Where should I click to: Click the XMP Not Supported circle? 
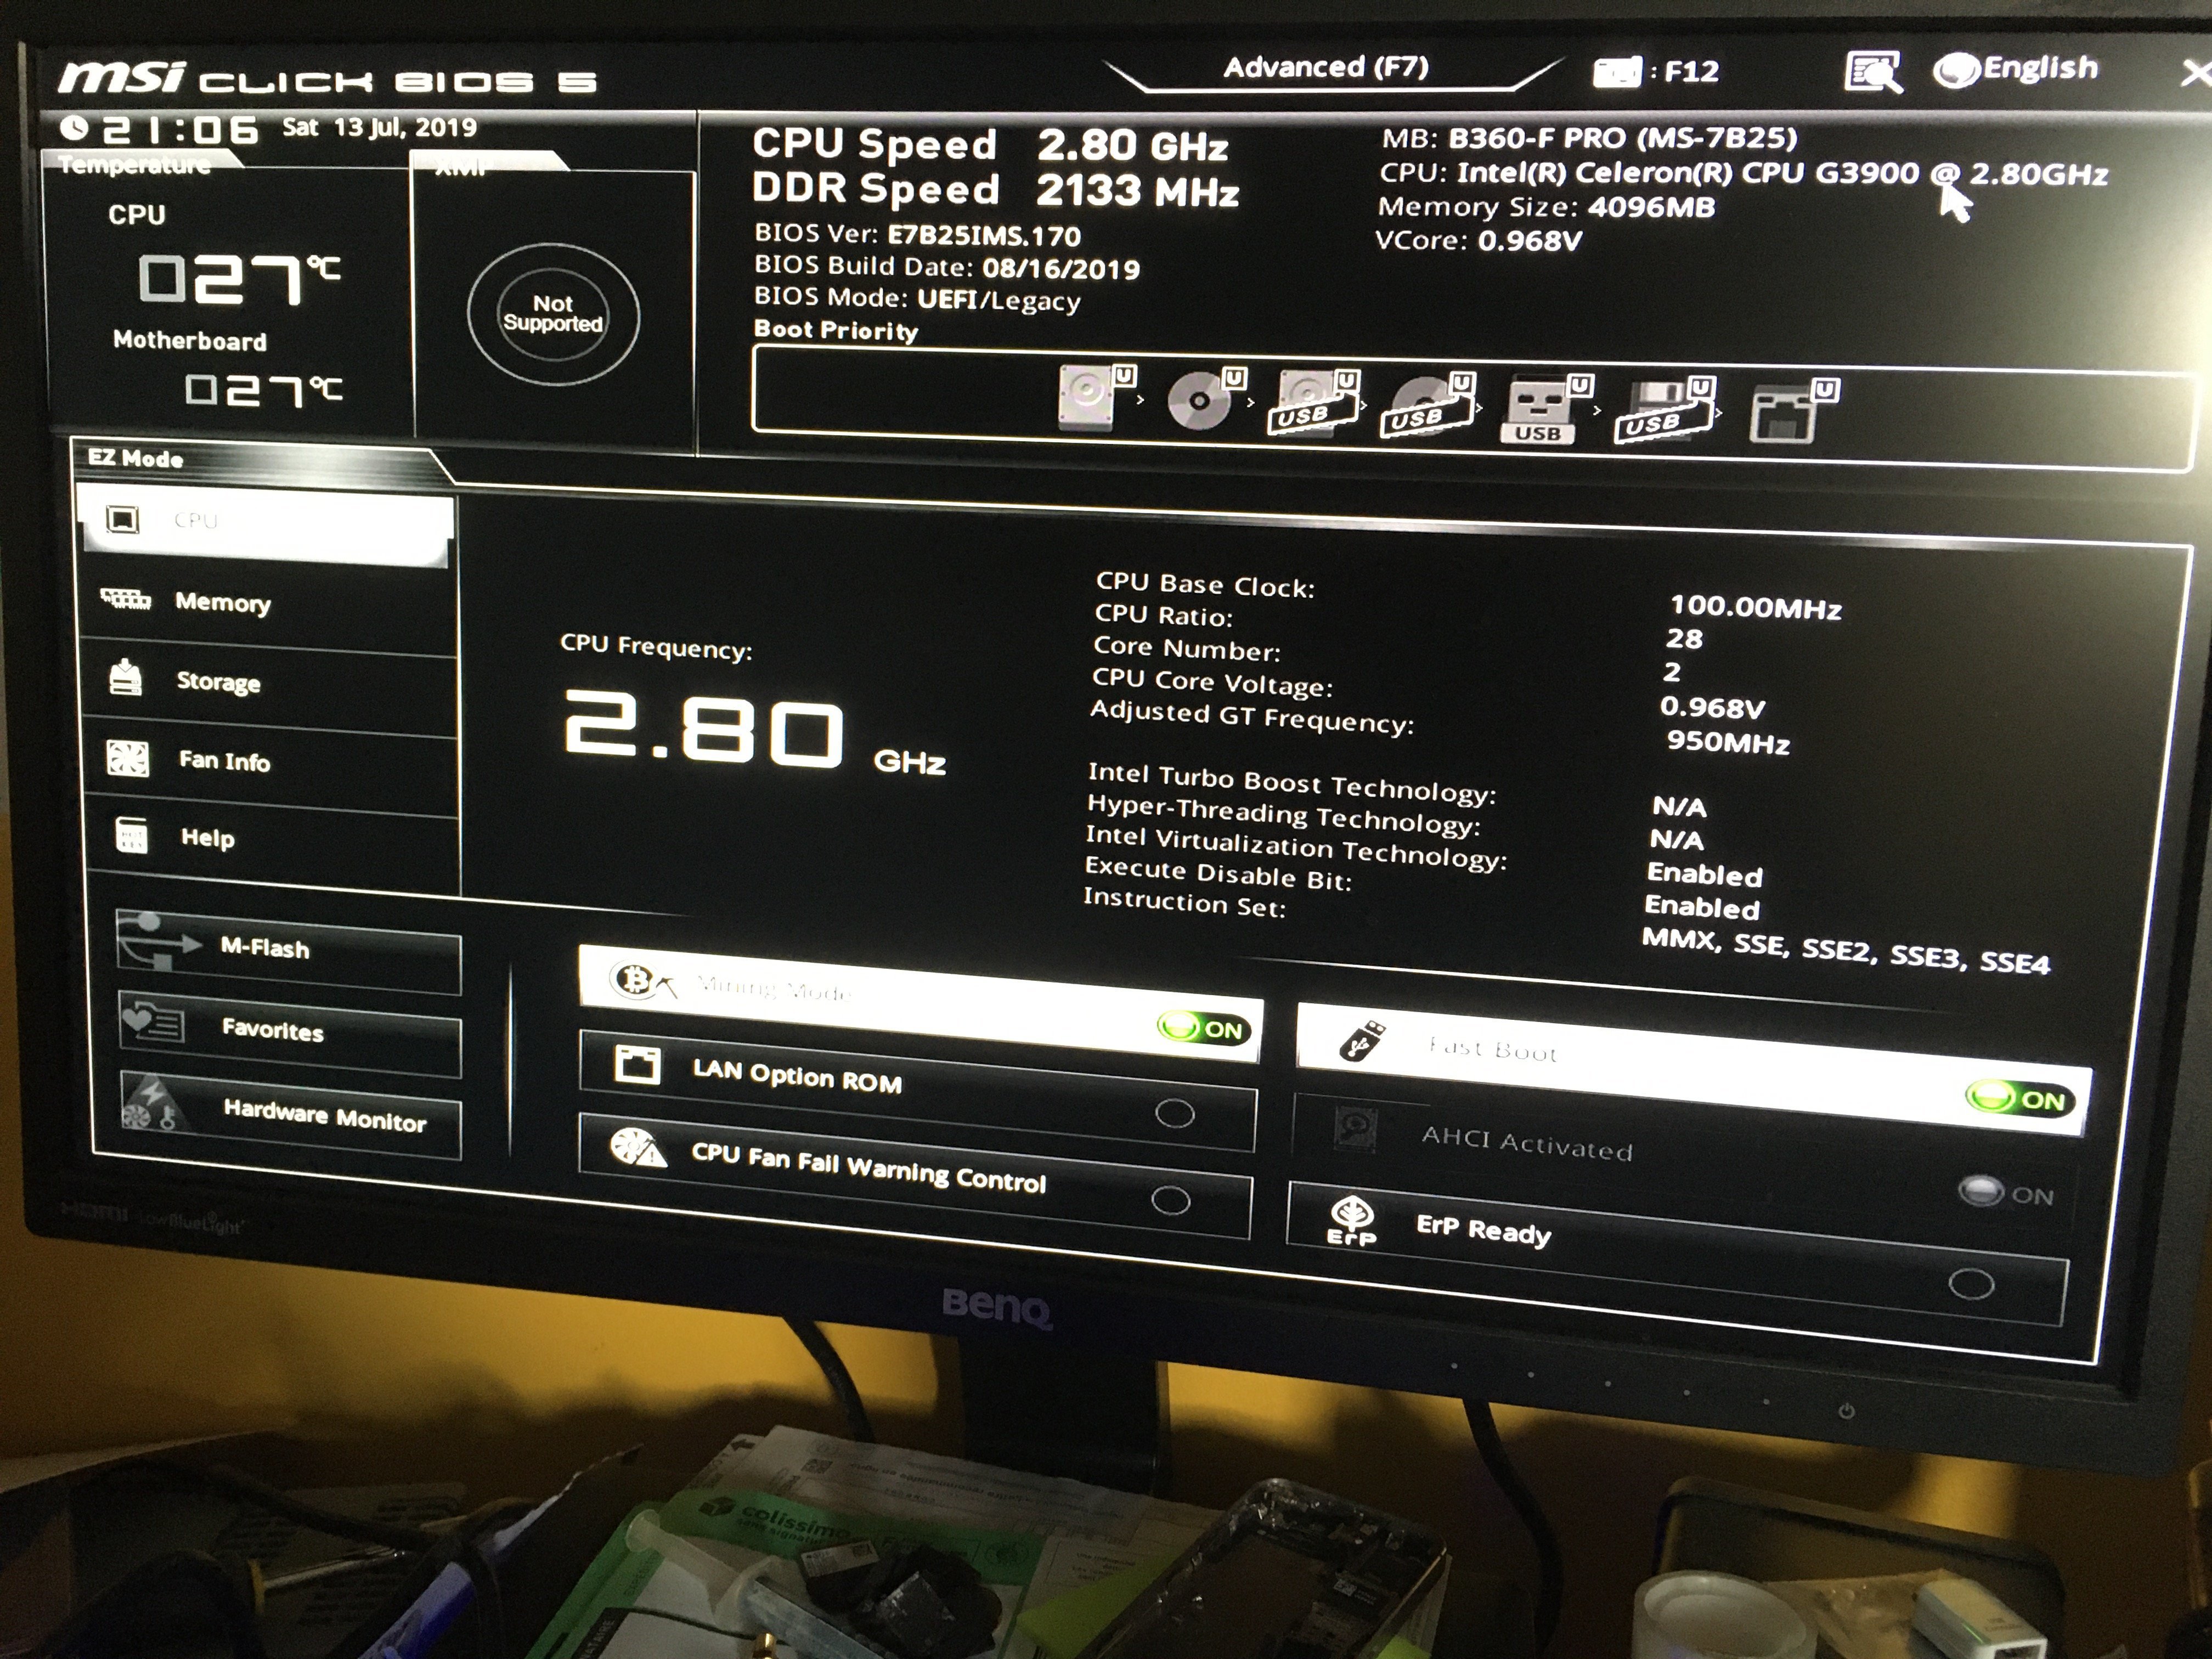click(x=553, y=313)
